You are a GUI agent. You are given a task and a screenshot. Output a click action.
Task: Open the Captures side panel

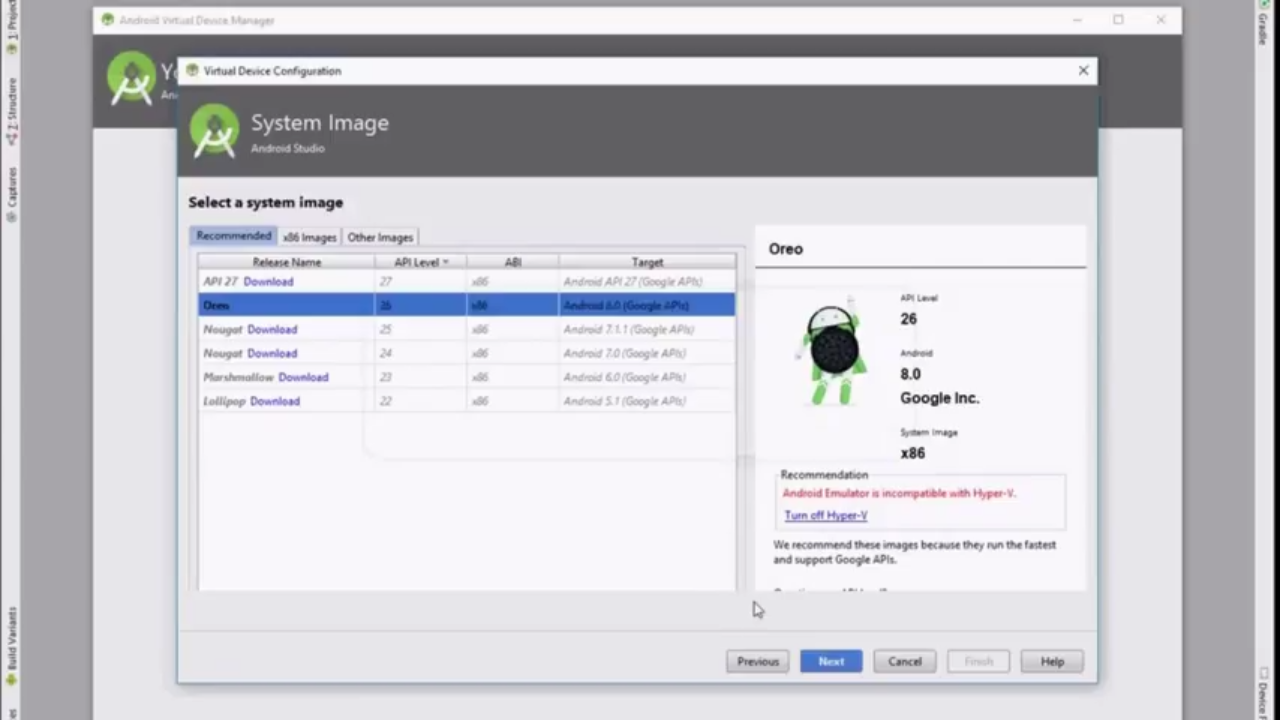point(12,194)
